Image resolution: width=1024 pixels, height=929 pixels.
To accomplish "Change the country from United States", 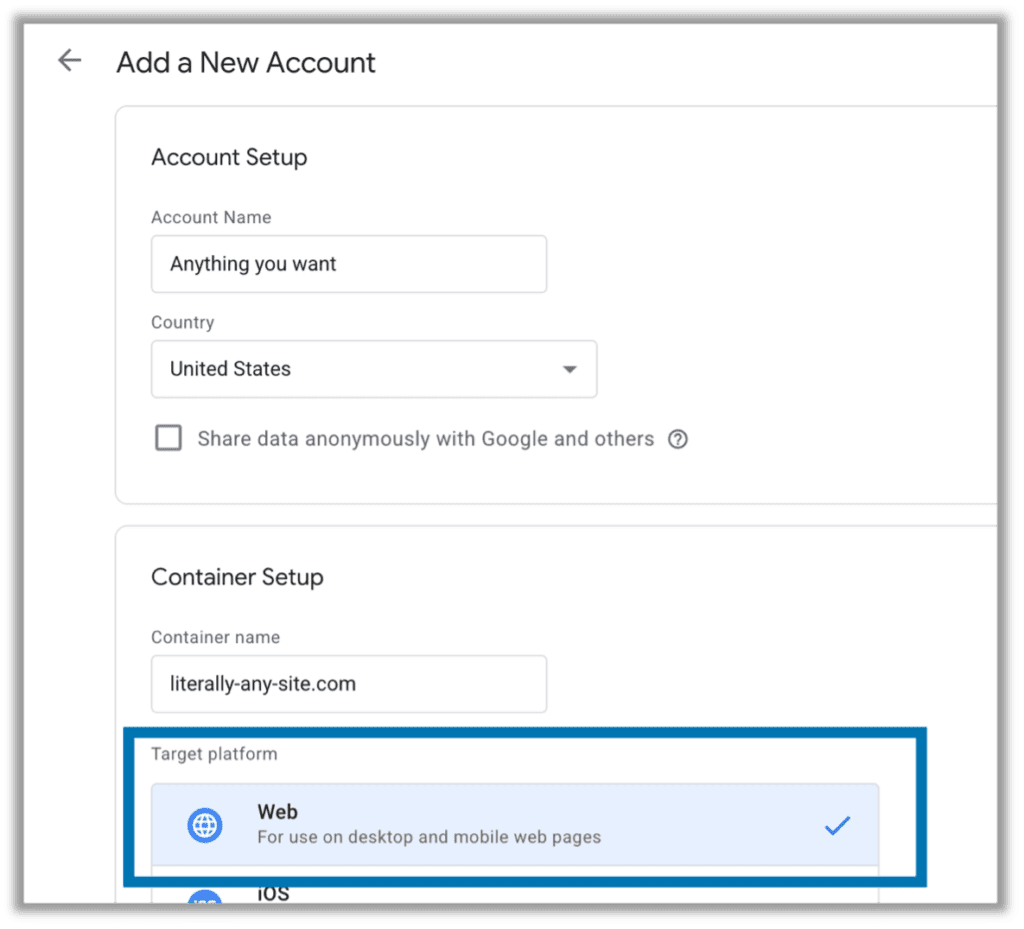I will point(374,369).
